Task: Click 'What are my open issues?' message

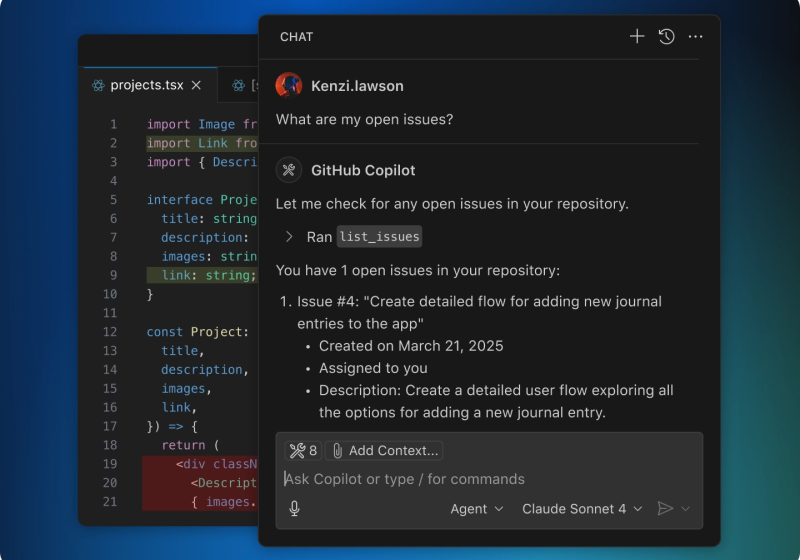Action: tap(364, 119)
